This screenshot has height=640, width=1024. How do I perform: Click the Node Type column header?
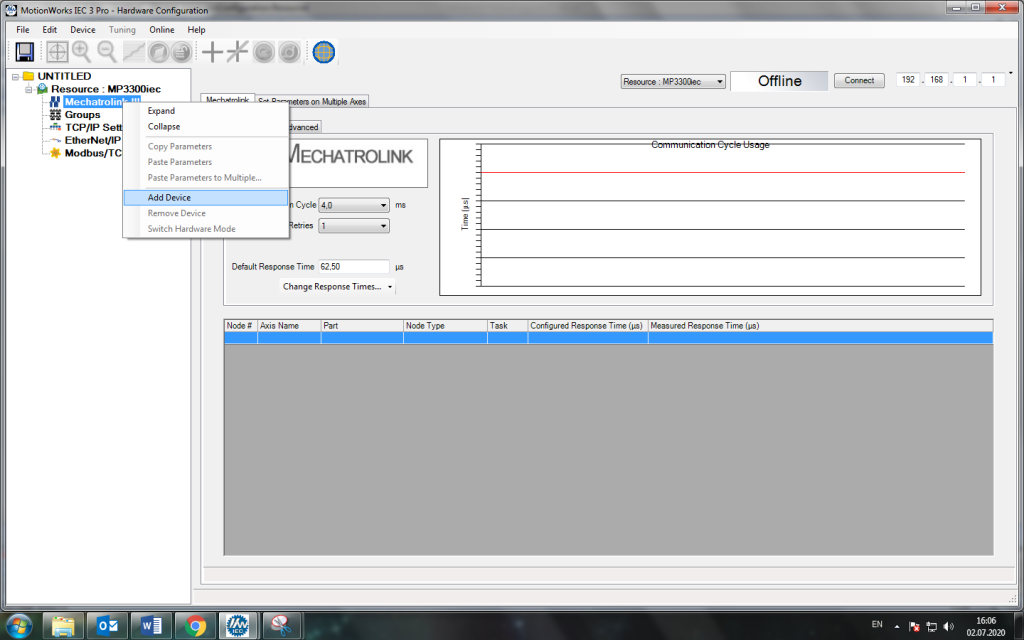coord(445,325)
